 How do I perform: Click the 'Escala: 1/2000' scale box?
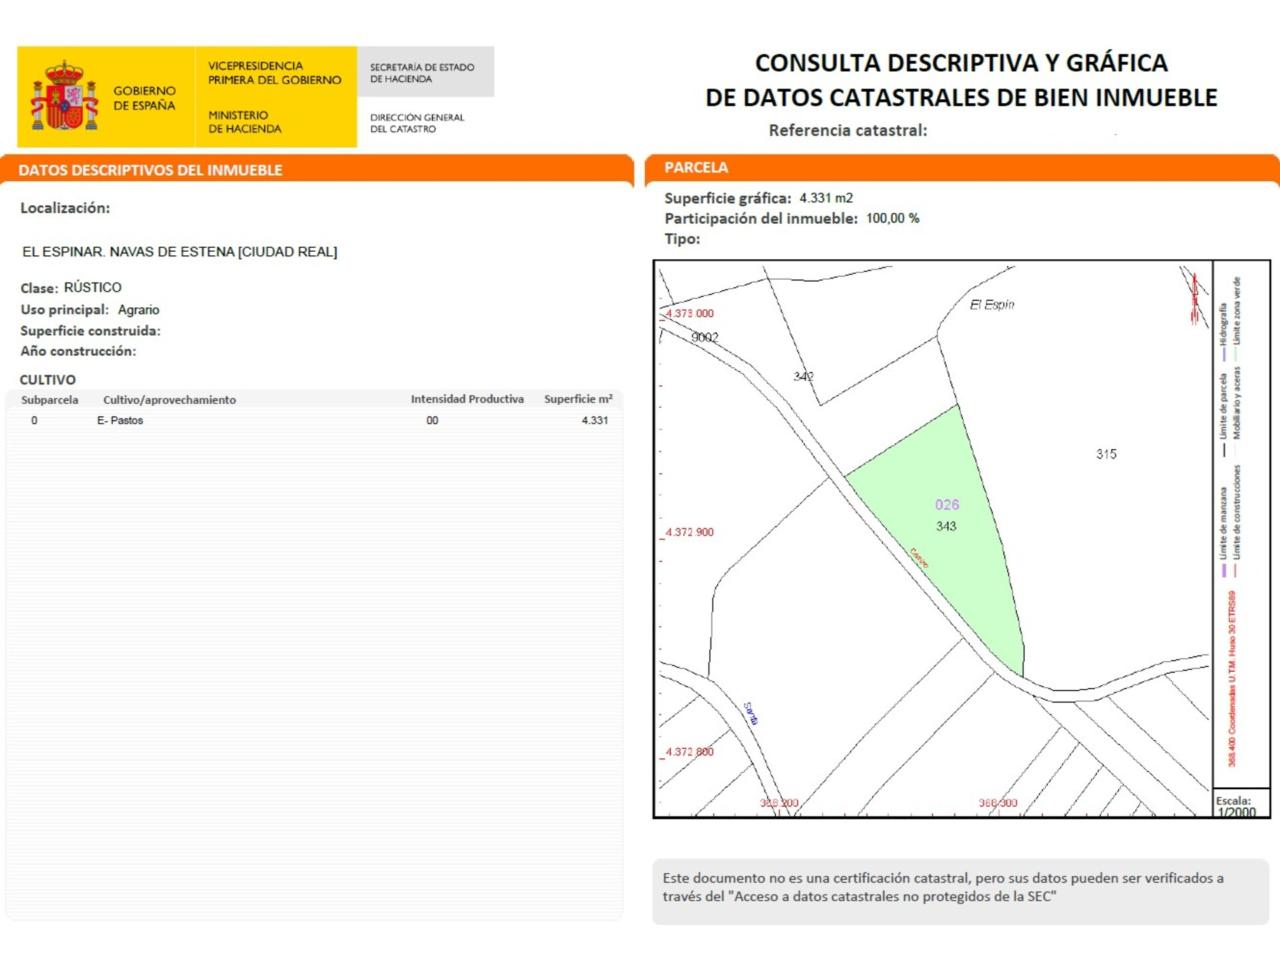click(x=1234, y=806)
